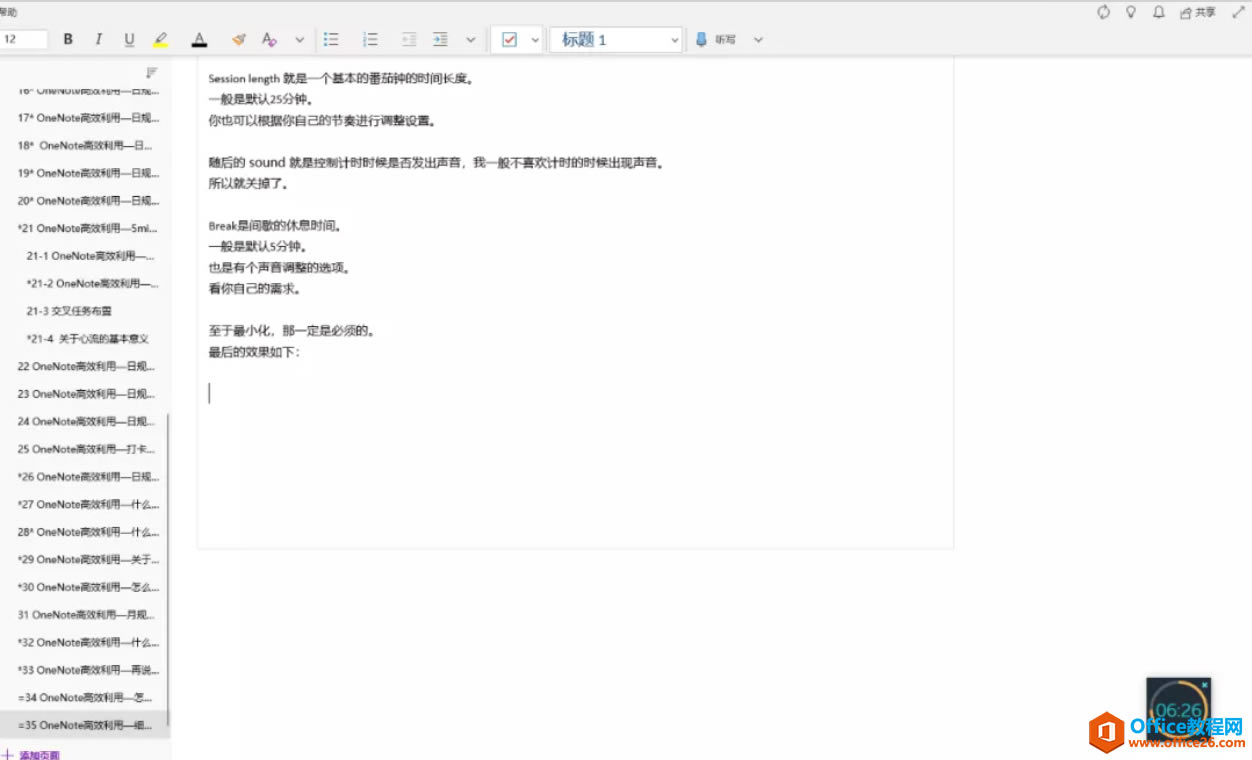The image size is (1252, 760).
Task: Apply underline to the text
Action: click(128, 39)
